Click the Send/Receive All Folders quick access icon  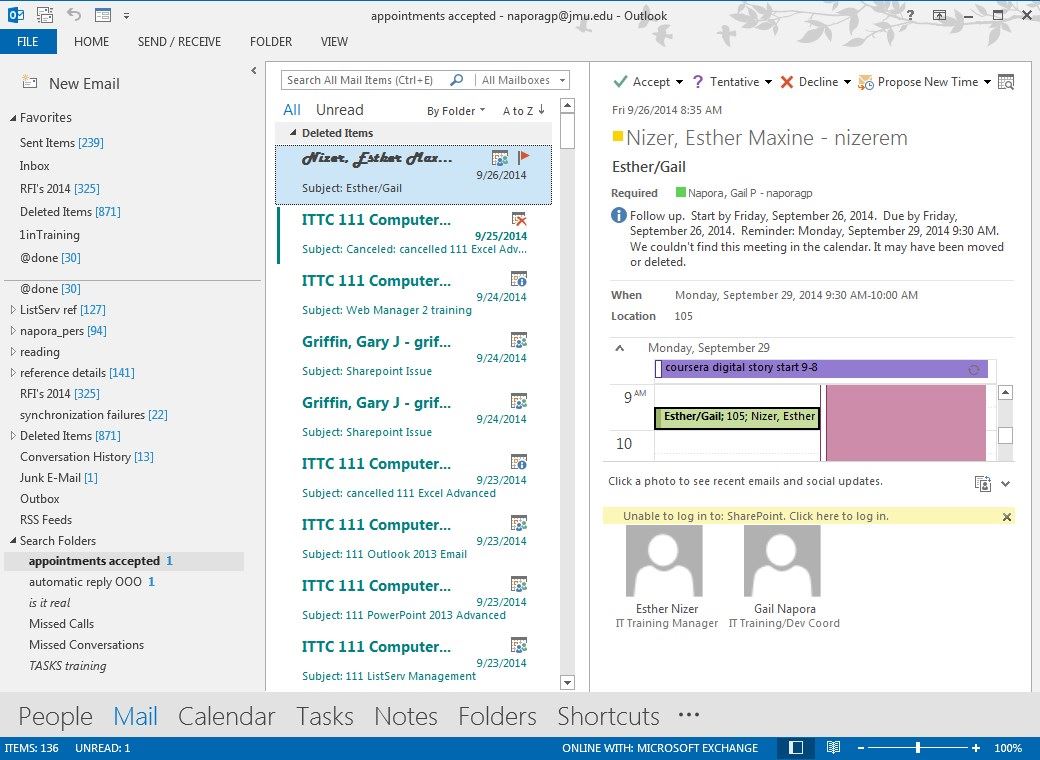click(45, 15)
